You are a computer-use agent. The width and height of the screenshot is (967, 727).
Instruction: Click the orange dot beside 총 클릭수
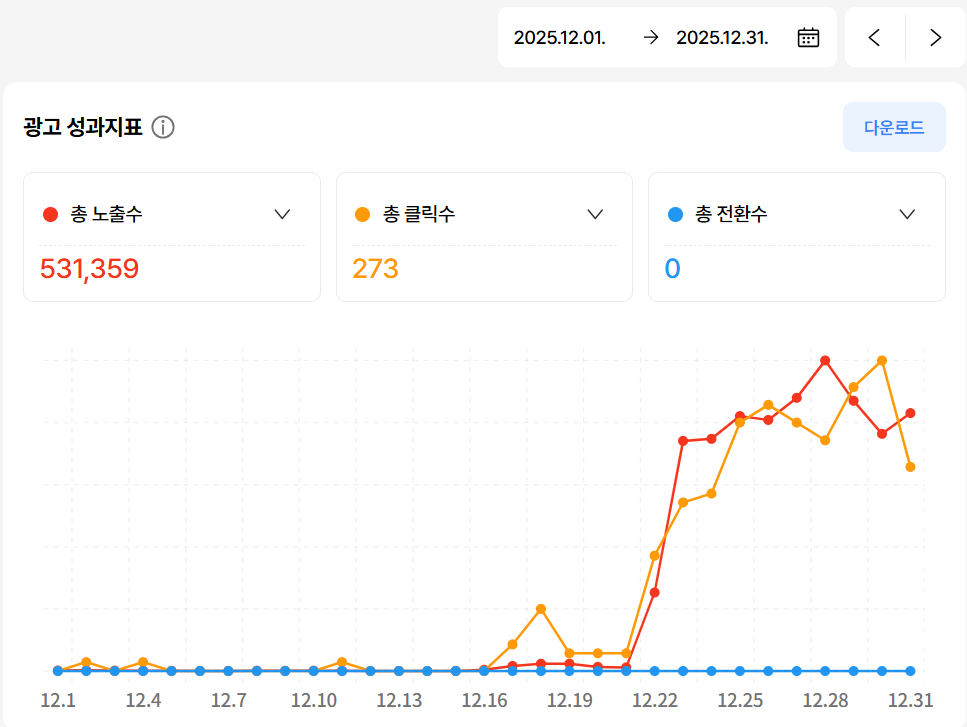(363, 215)
